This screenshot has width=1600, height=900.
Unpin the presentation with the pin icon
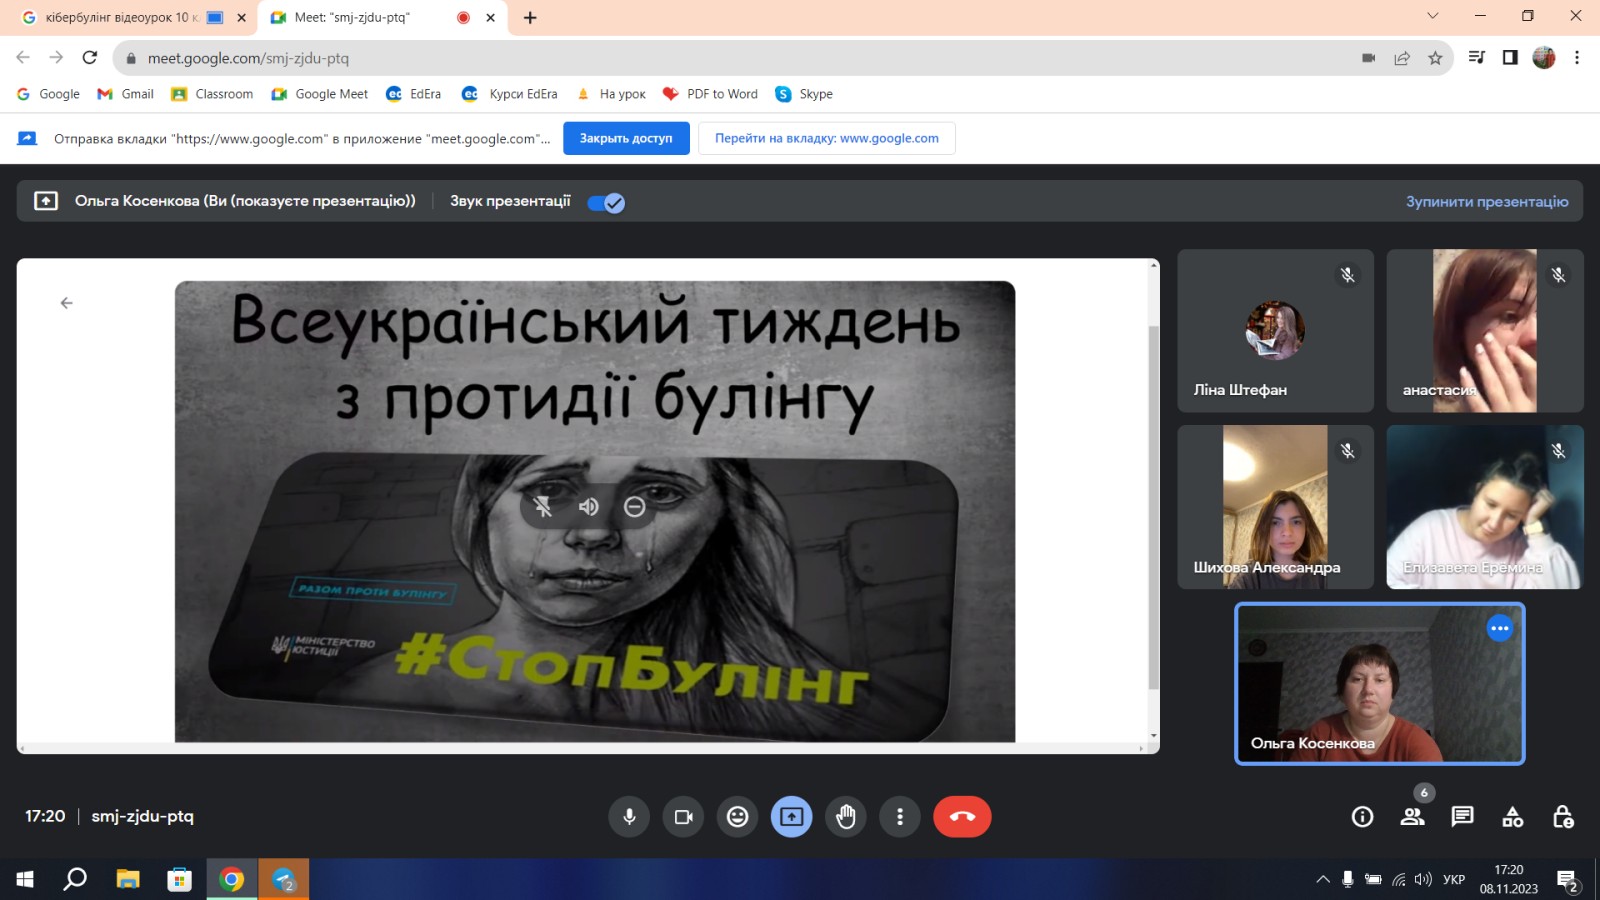tap(543, 507)
